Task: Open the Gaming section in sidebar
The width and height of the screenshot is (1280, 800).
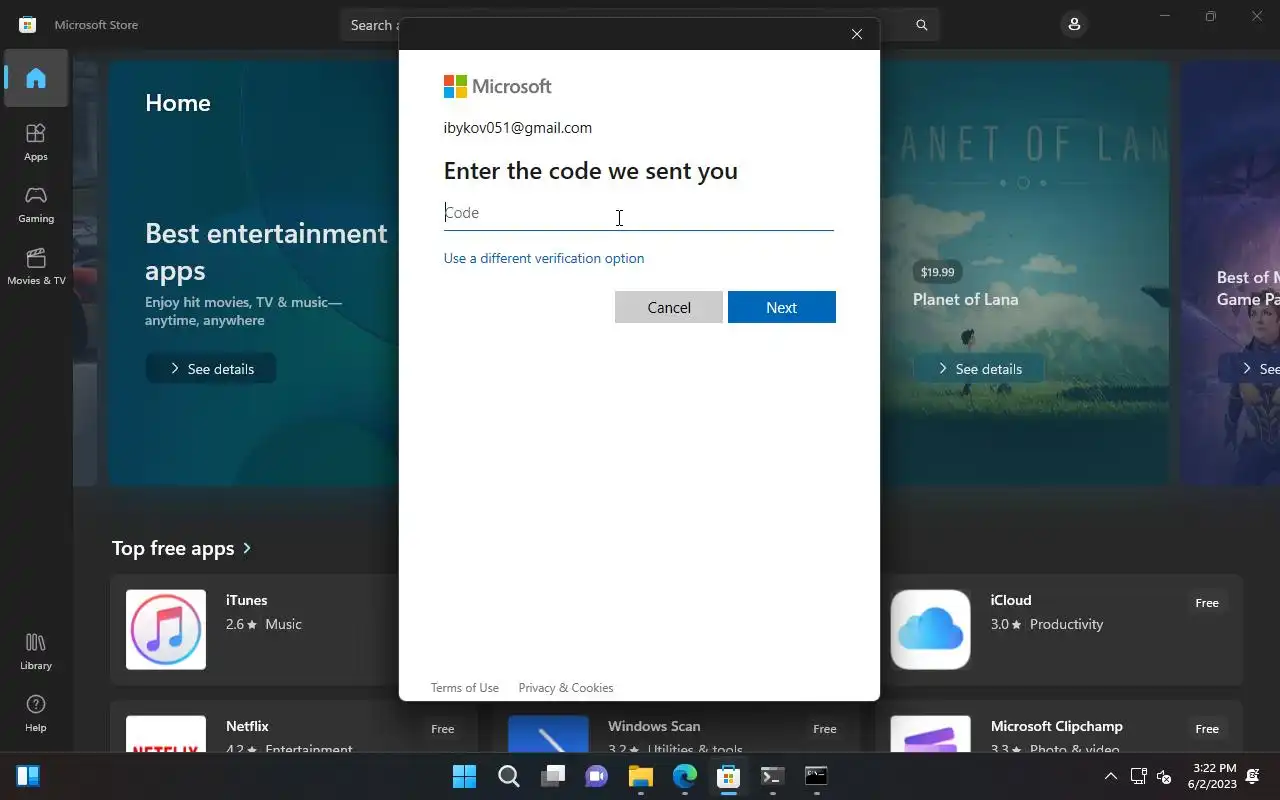Action: click(x=36, y=204)
